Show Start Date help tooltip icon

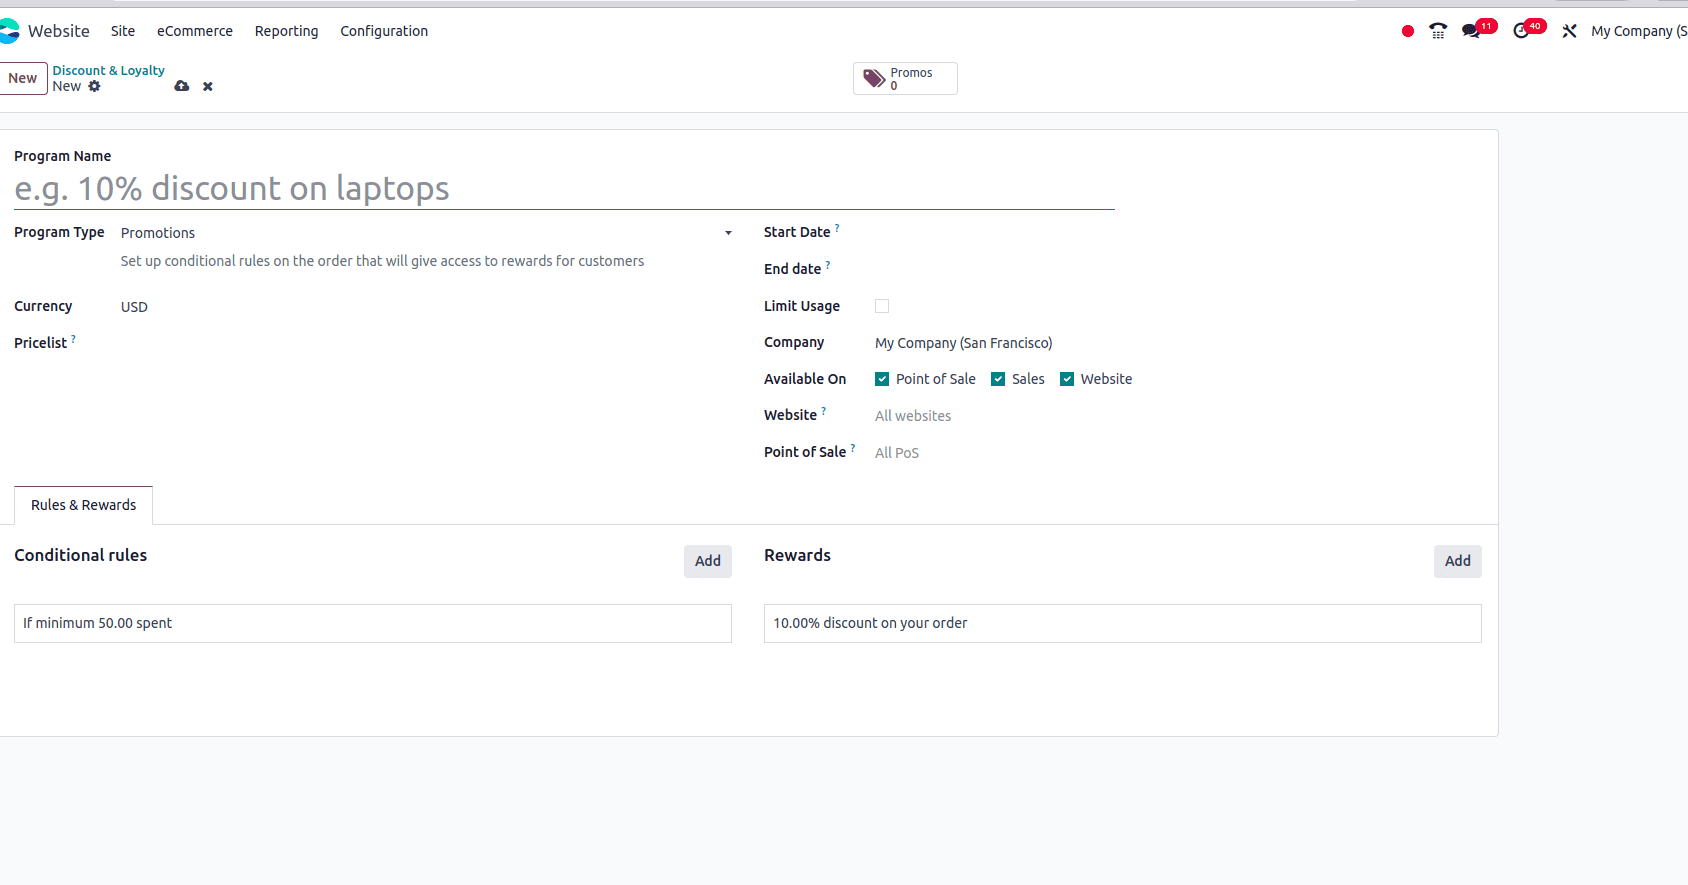coord(837,228)
